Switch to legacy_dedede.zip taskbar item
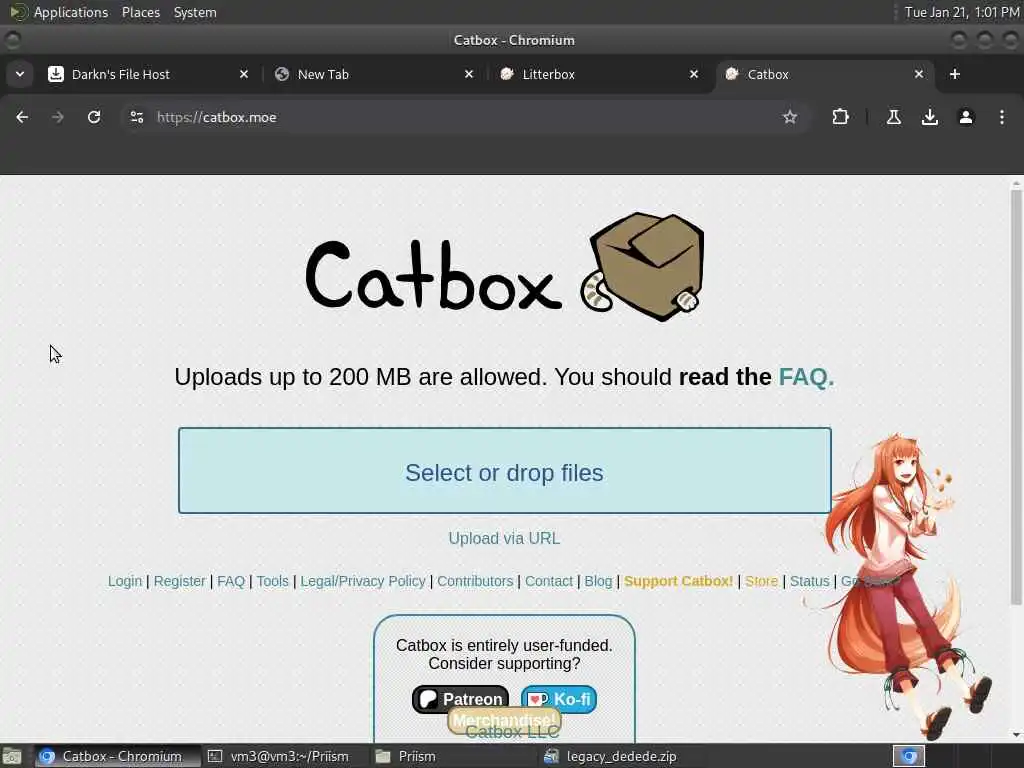Viewport: 1024px width, 768px height. click(x=622, y=756)
